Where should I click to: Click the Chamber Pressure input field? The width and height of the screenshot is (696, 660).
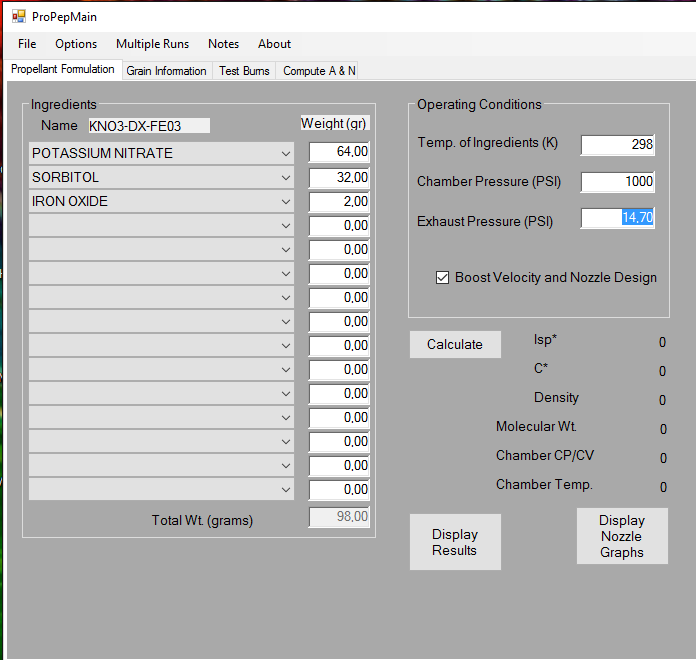click(617, 182)
